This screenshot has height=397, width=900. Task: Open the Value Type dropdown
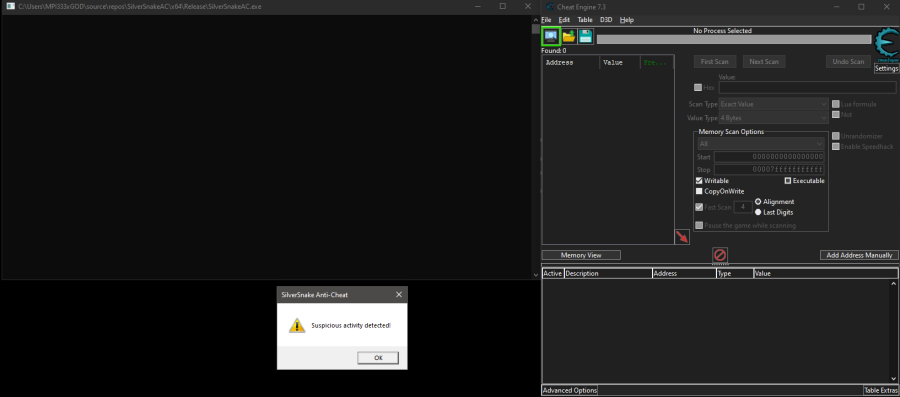pyautogui.click(x=774, y=118)
